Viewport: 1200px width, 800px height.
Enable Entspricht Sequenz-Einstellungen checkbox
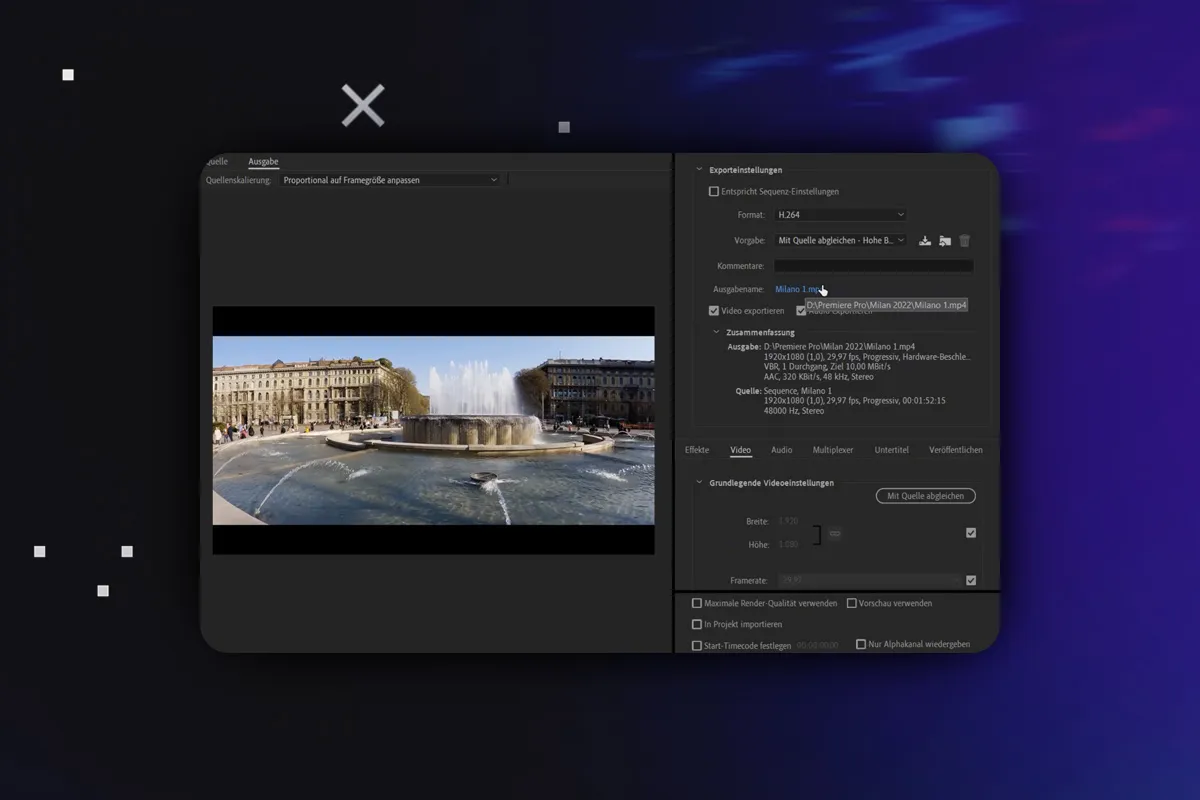click(714, 191)
